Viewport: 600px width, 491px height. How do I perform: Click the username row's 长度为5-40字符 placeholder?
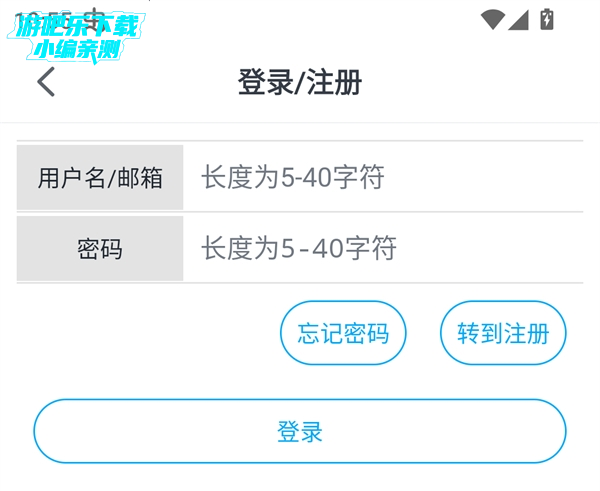[x=292, y=178]
